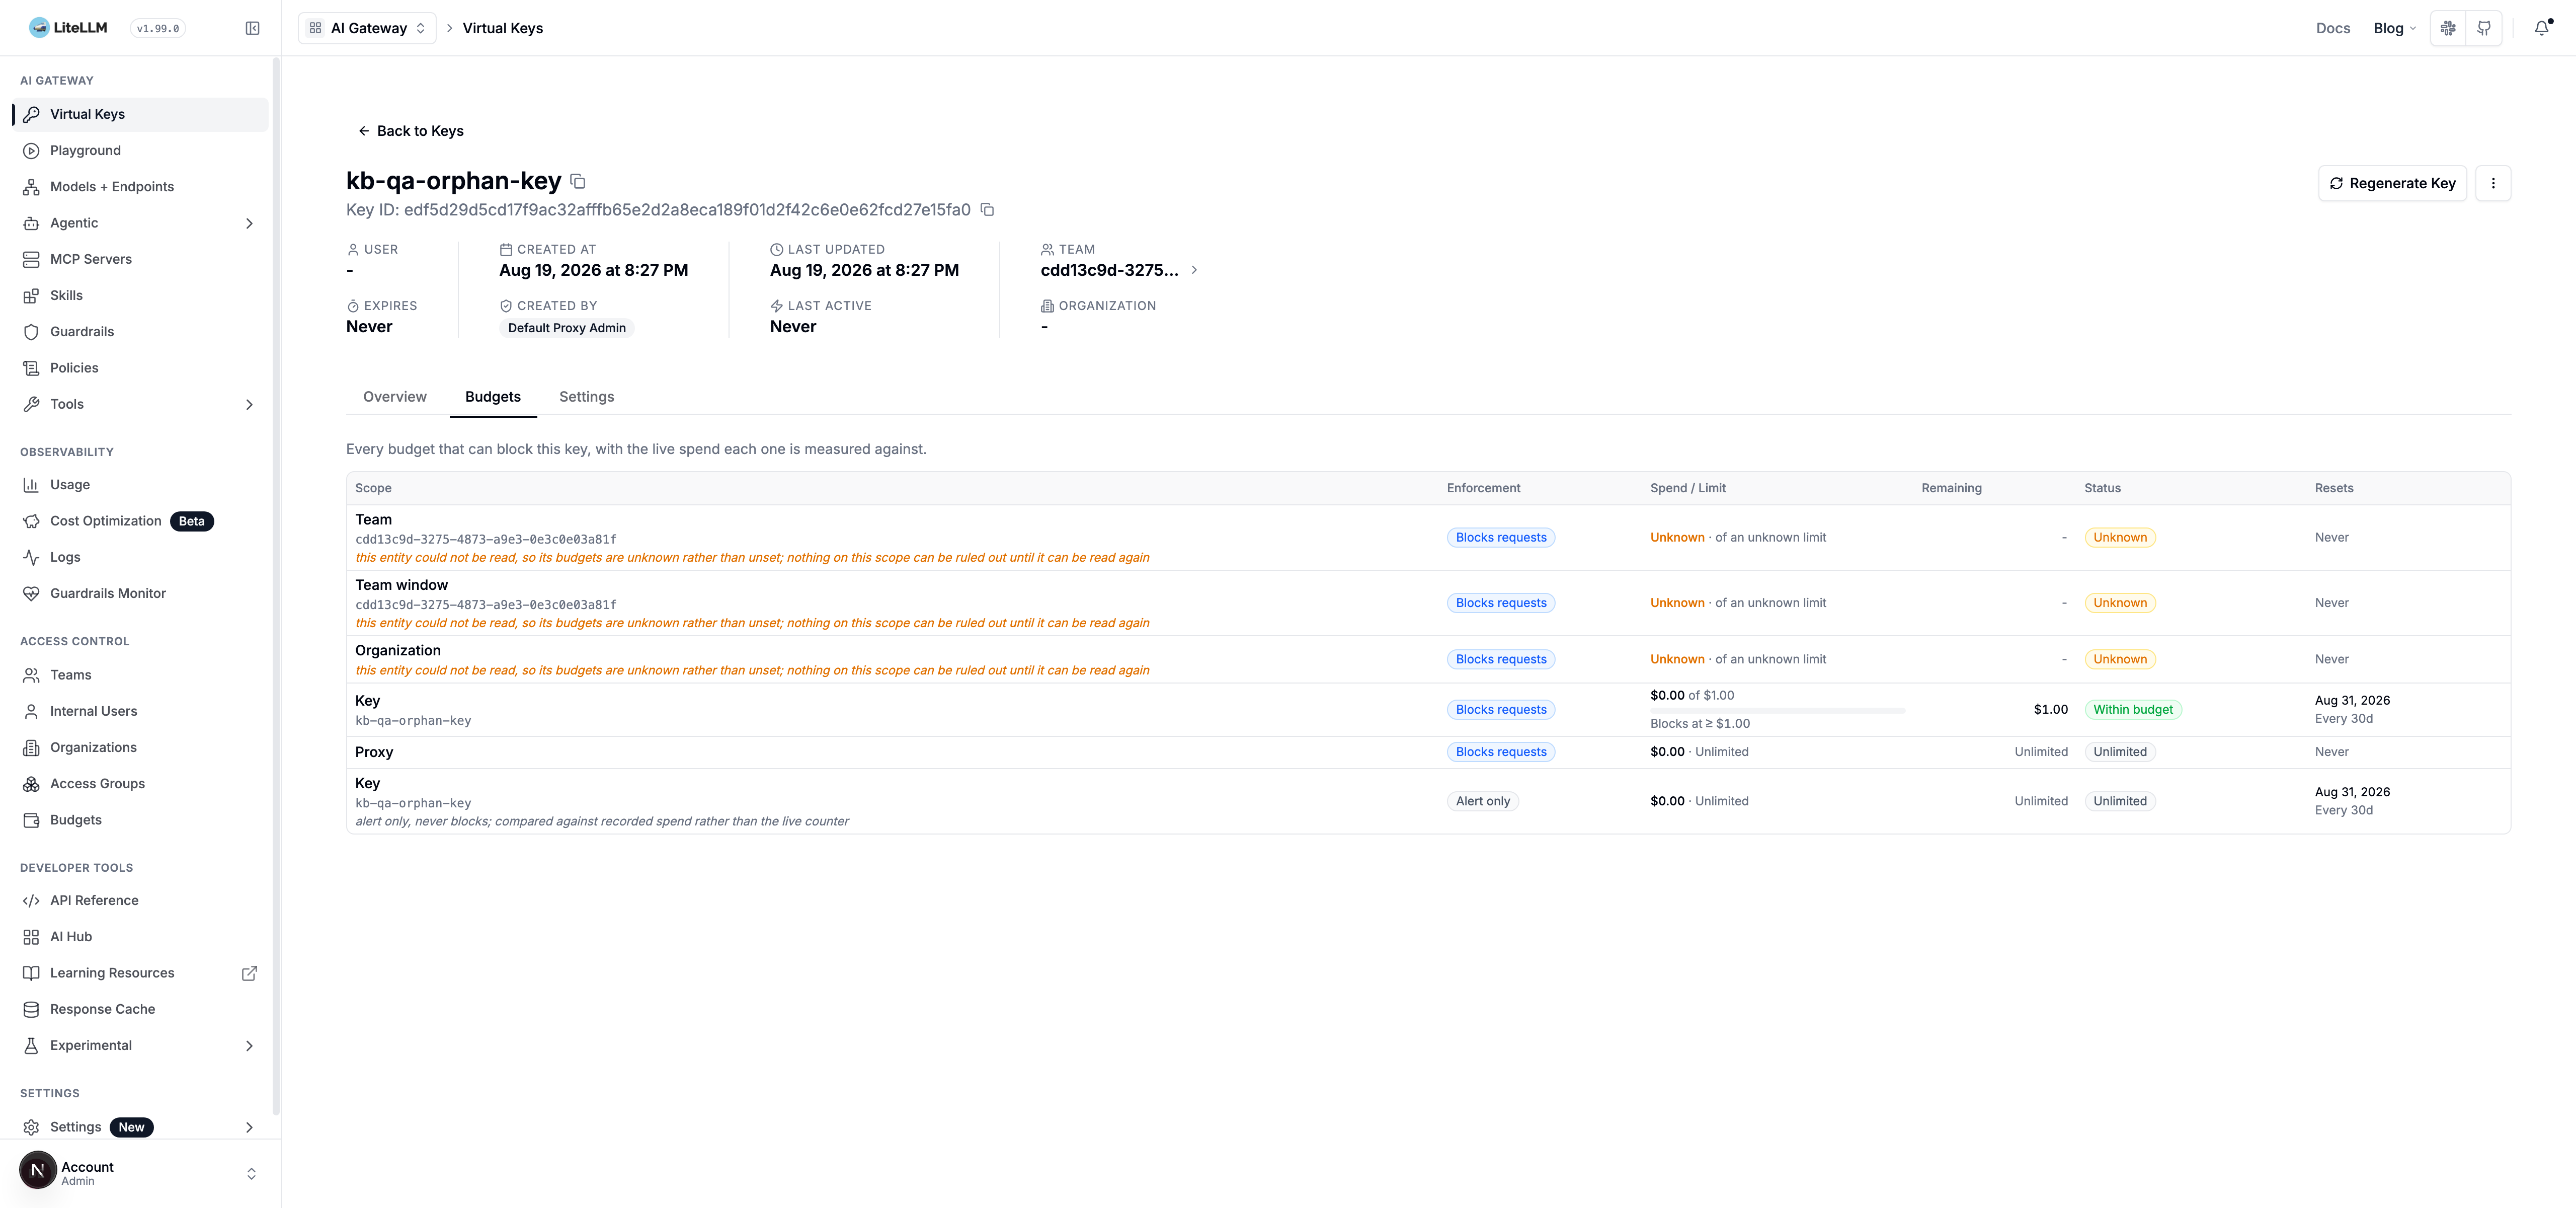The image size is (2576, 1208).
Task: Open Logs page
Action: (x=140, y=557)
